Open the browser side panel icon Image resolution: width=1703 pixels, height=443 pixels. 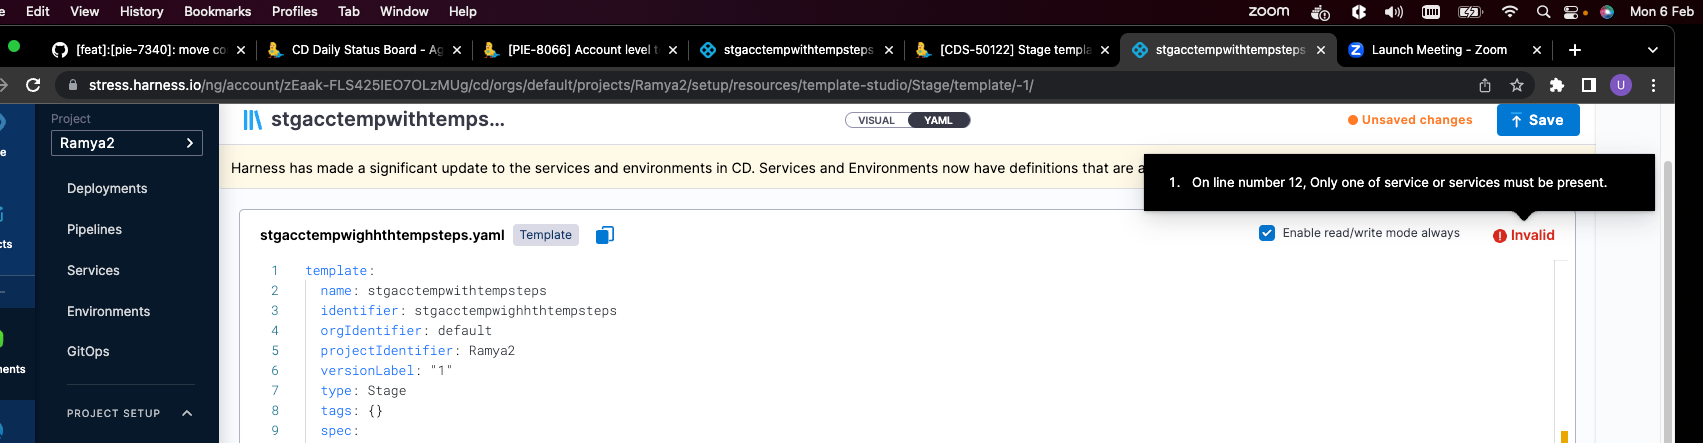1588,85
